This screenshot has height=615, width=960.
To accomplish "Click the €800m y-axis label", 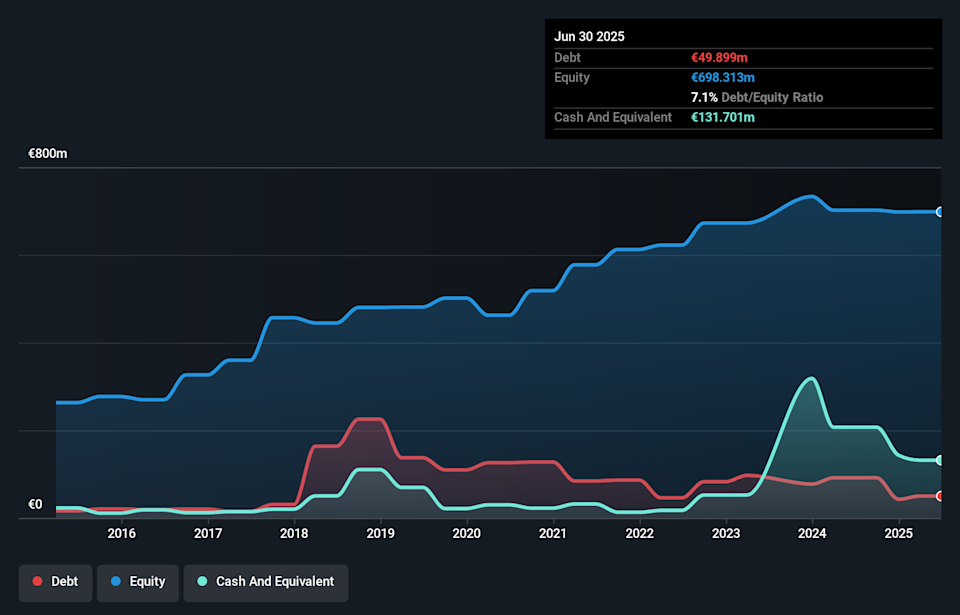I will tap(47, 154).
